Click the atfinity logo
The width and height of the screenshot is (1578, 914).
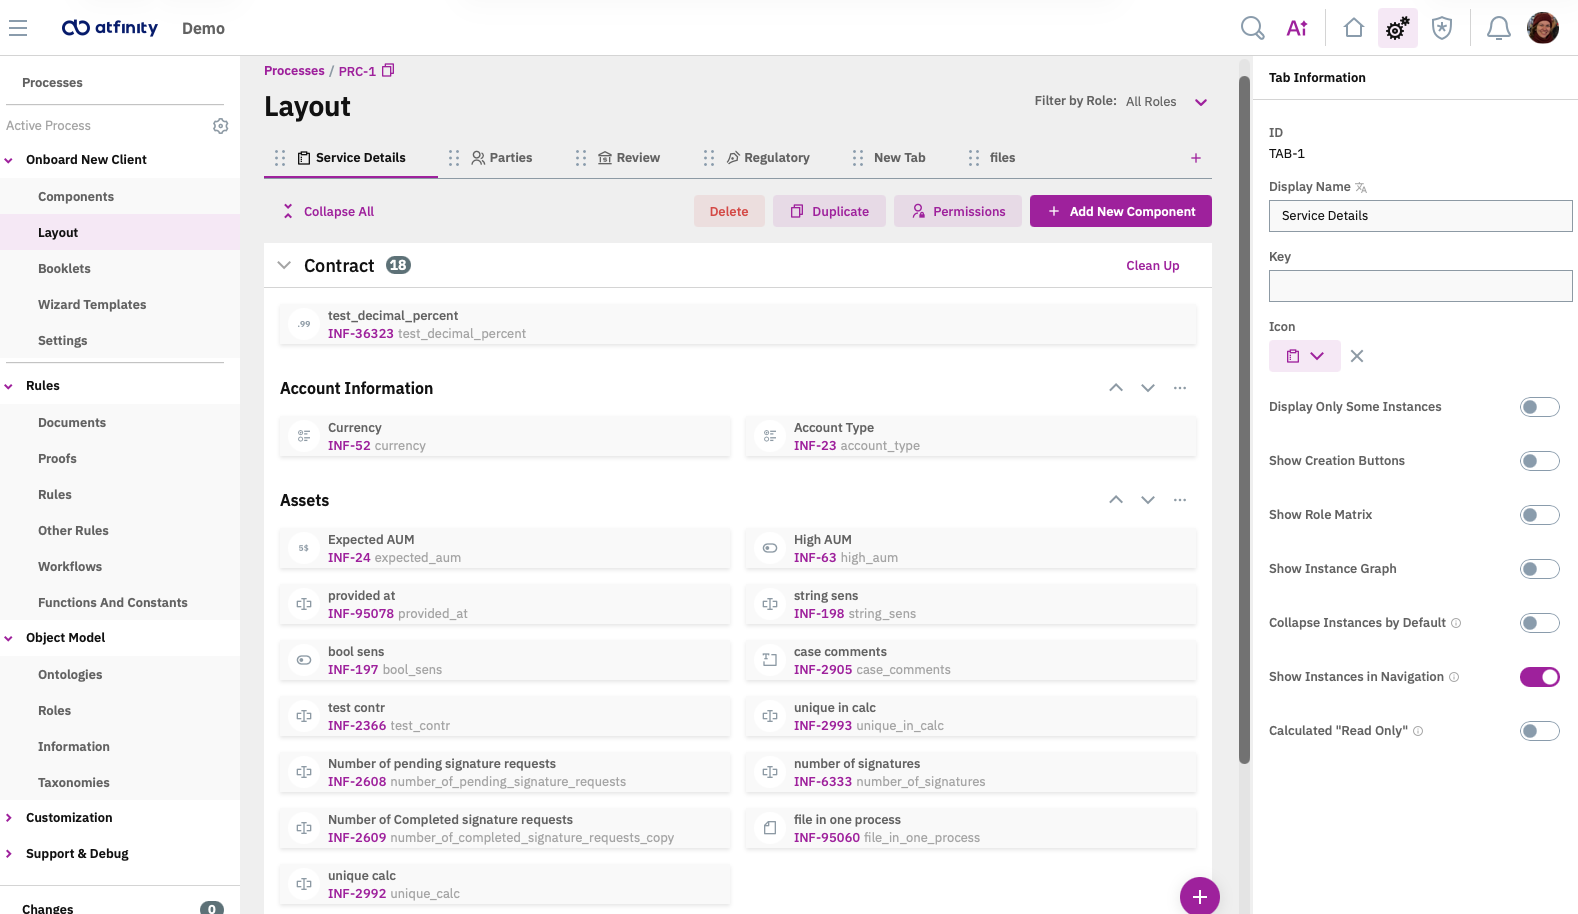pyautogui.click(x=110, y=28)
